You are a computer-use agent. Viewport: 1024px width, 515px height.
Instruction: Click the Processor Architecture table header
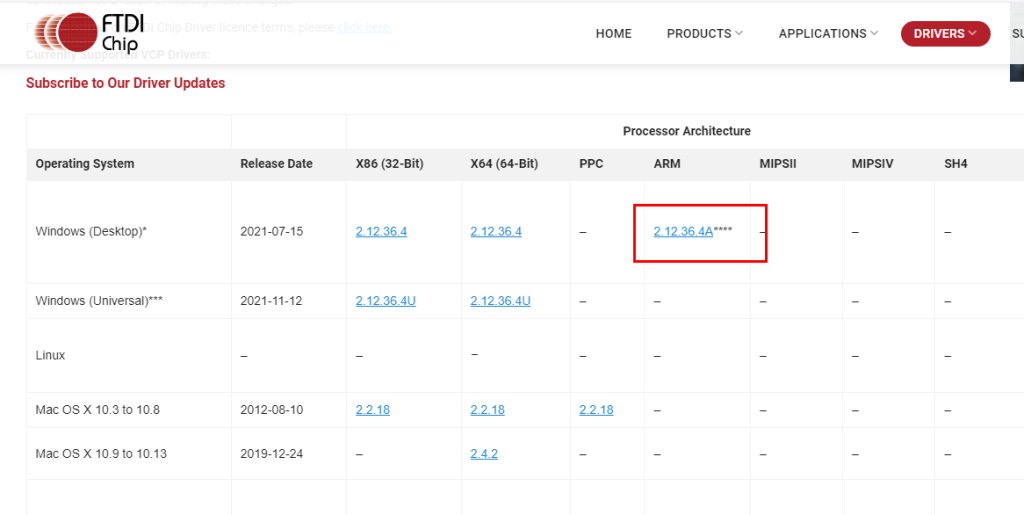[x=686, y=131]
